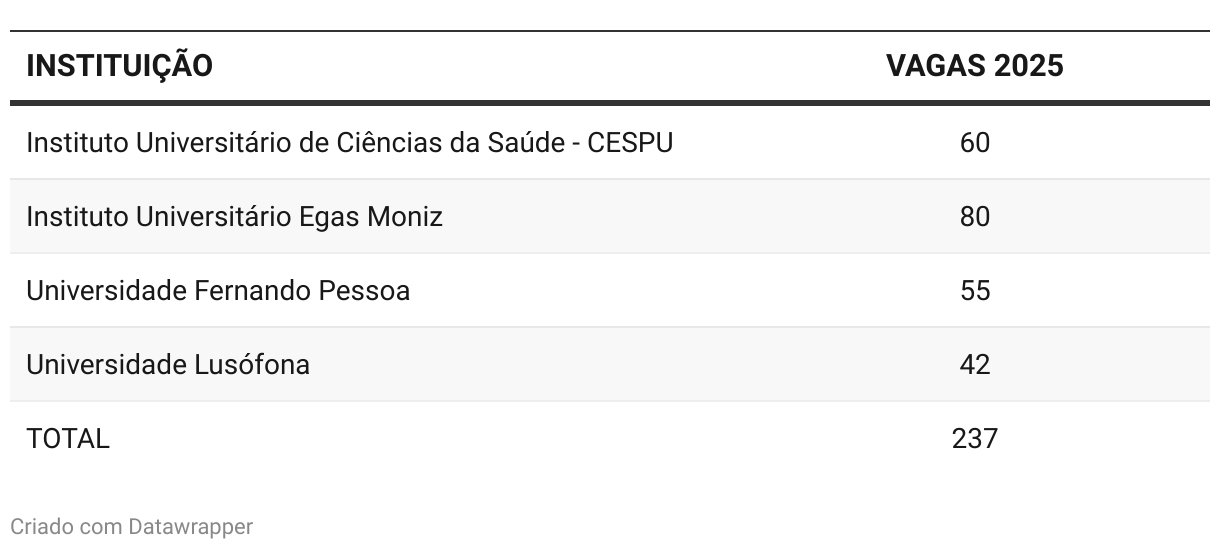Click the TOTAL row label

68,439
